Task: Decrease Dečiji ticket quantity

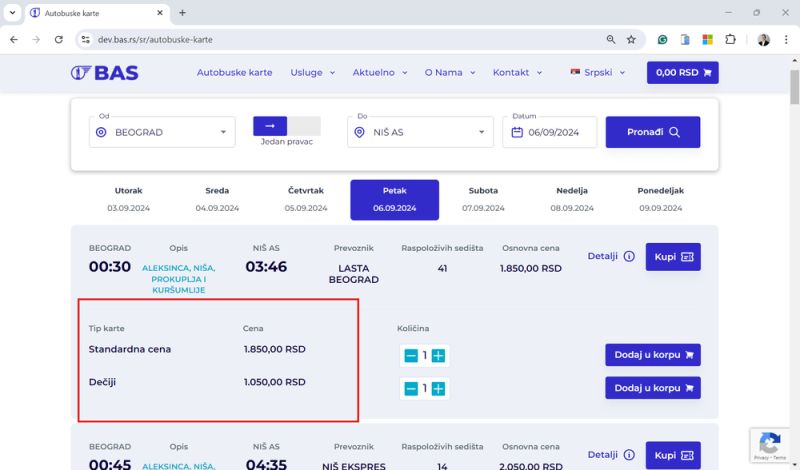Action: [x=411, y=389]
